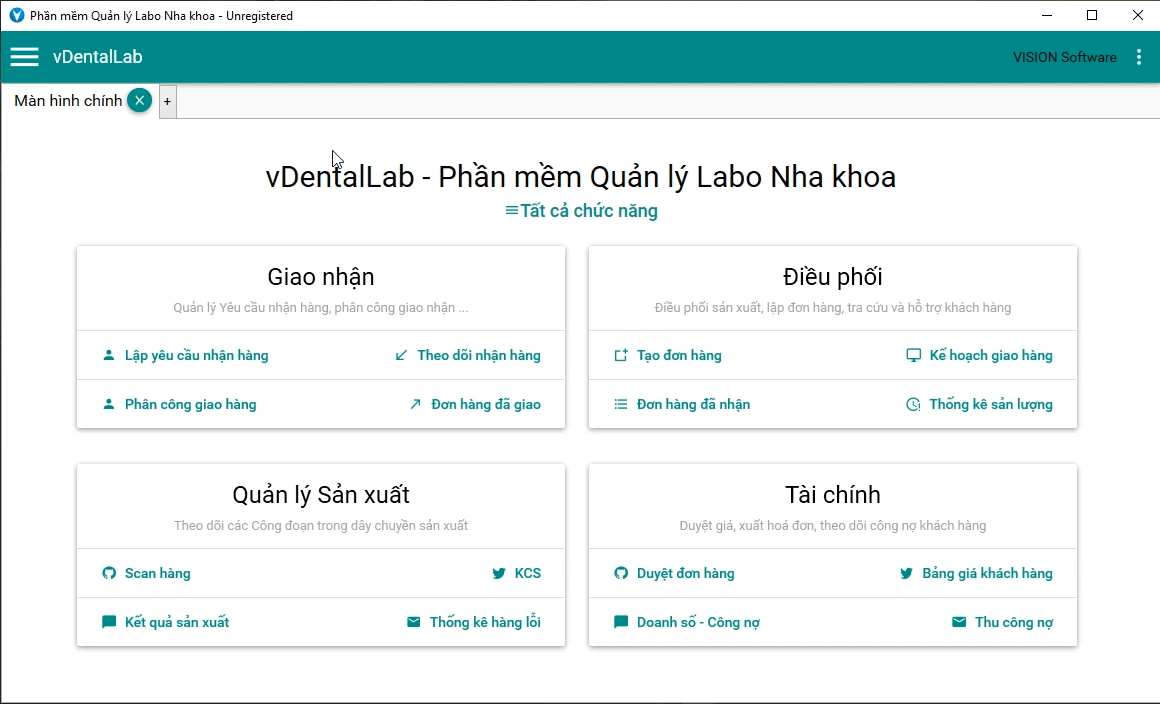The height and width of the screenshot is (704, 1160).
Task: Click the Thu công nợ envelope icon
Action: (x=959, y=622)
